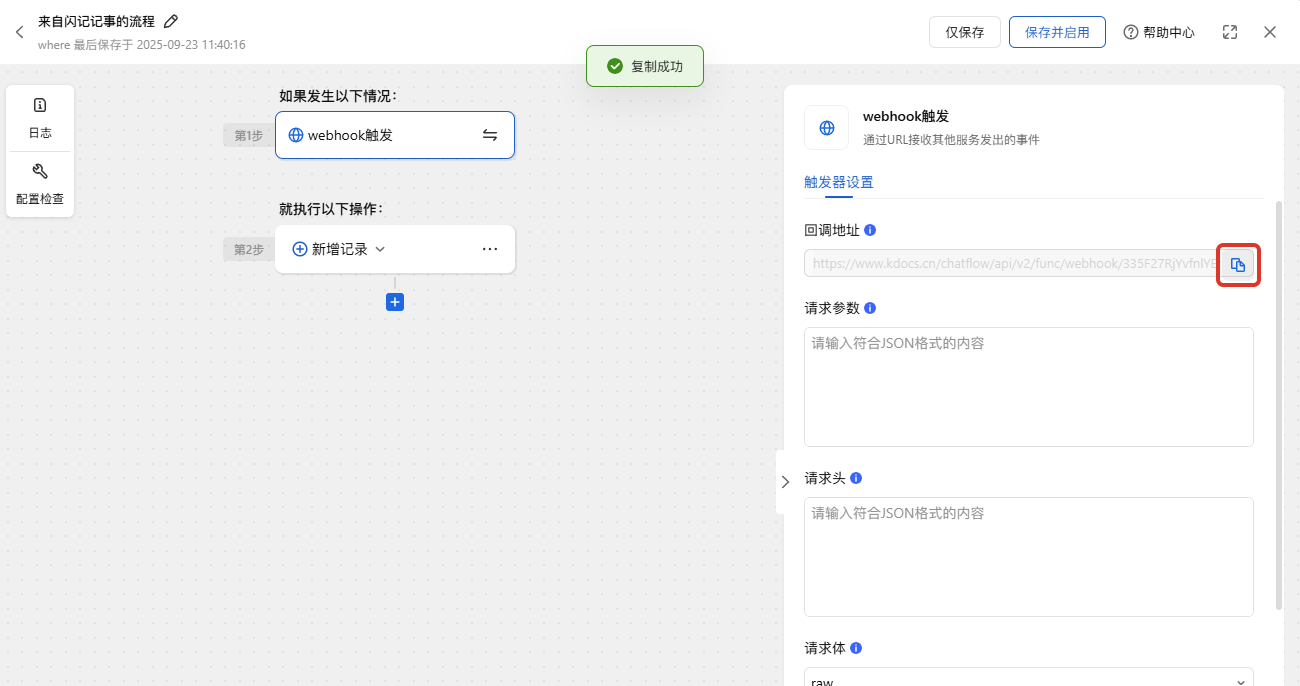Go back with the left arrow icon

[x=18, y=31]
